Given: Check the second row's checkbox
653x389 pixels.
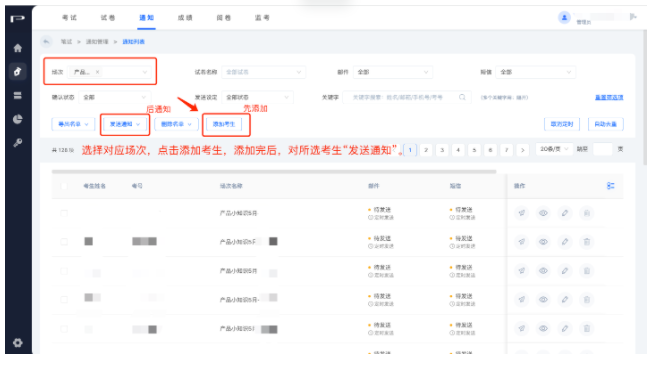Looking at the screenshot, I should point(64,242).
